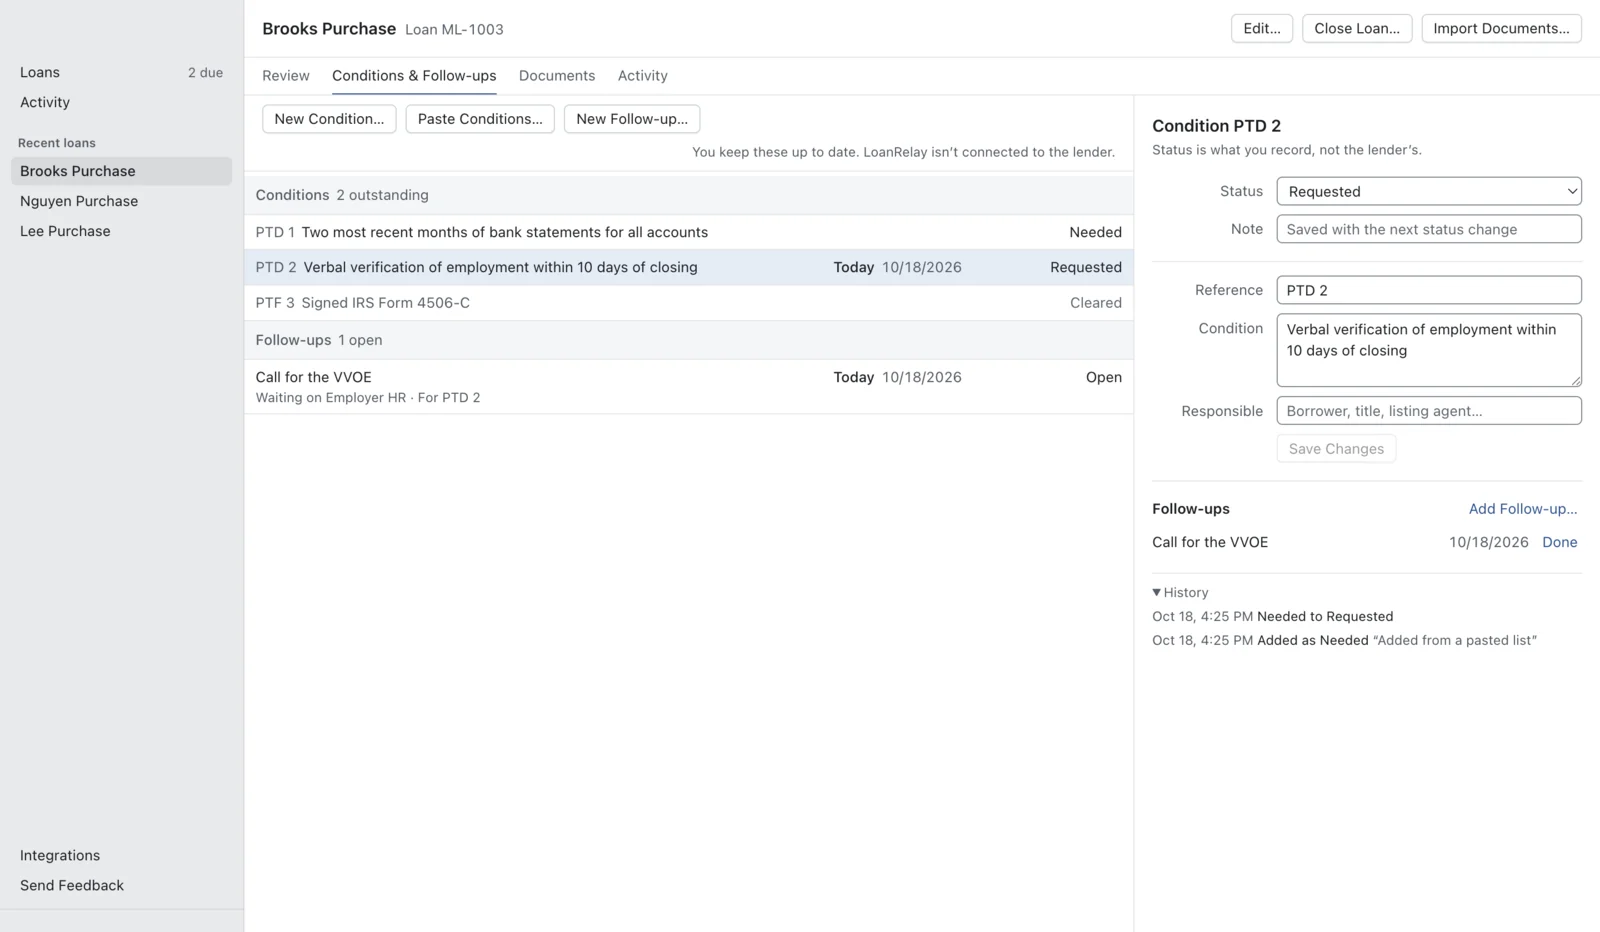
Task: Click the Loan ML-1003 label
Action: point(454,29)
